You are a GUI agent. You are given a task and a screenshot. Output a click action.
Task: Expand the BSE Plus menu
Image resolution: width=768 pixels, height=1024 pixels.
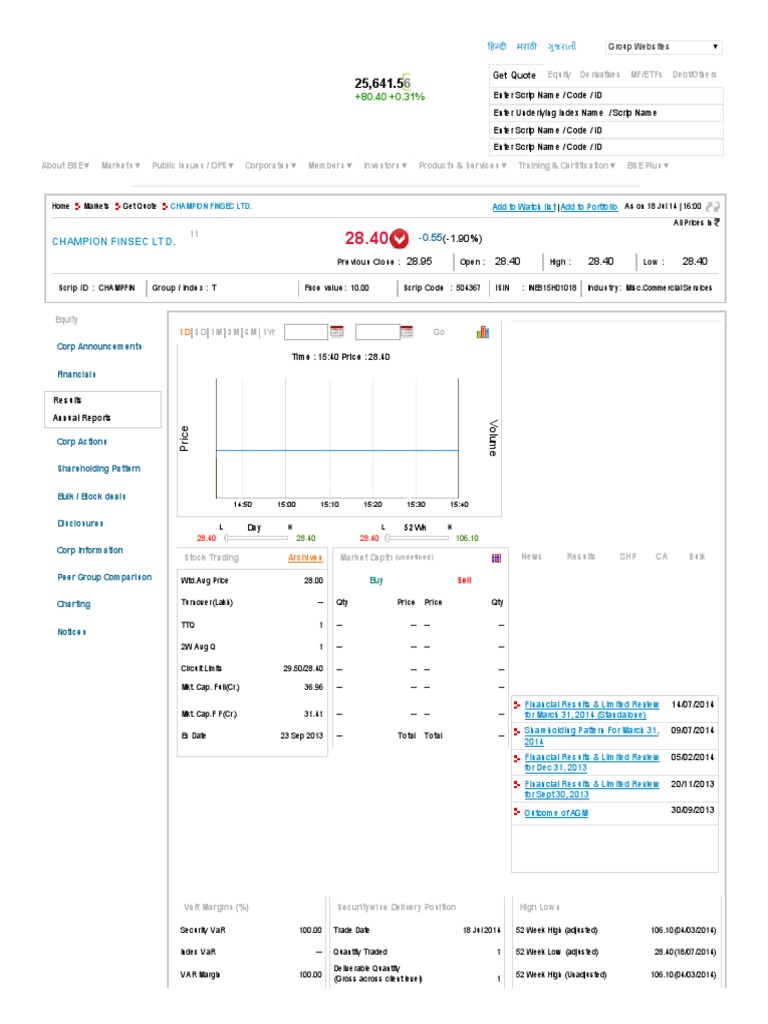pos(648,165)
